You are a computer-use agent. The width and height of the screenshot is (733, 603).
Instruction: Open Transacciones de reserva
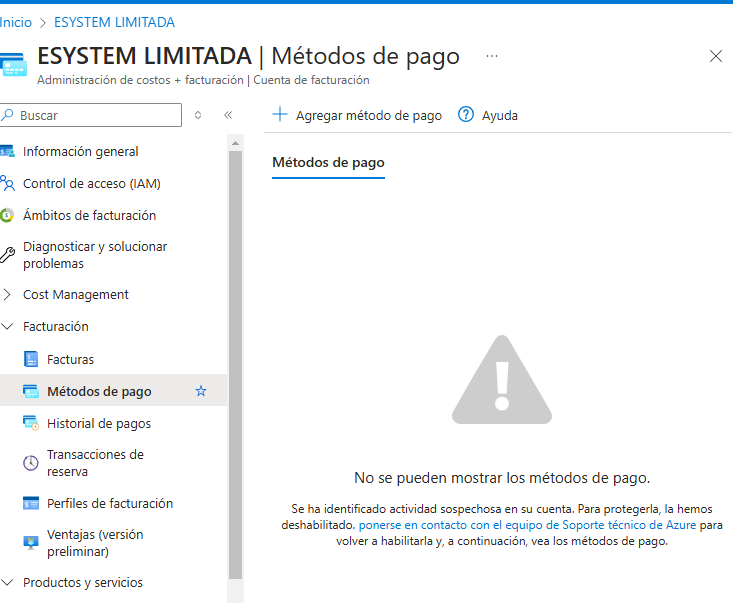(x=95, y=463)
